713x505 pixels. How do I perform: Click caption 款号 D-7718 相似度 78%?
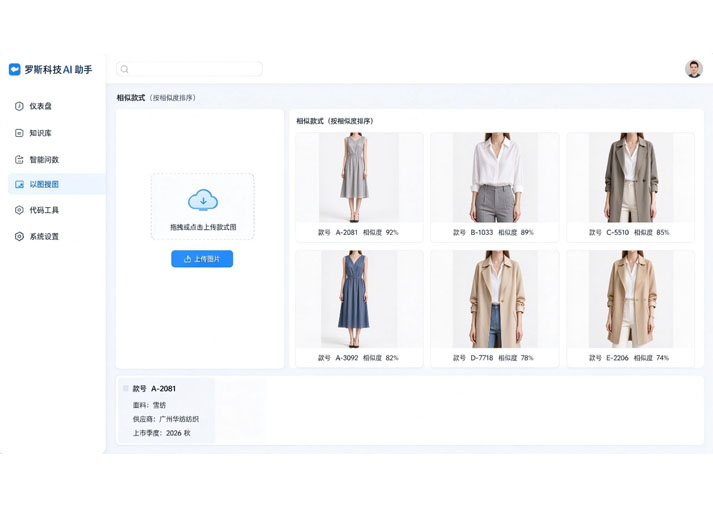[x=493, y=358]
